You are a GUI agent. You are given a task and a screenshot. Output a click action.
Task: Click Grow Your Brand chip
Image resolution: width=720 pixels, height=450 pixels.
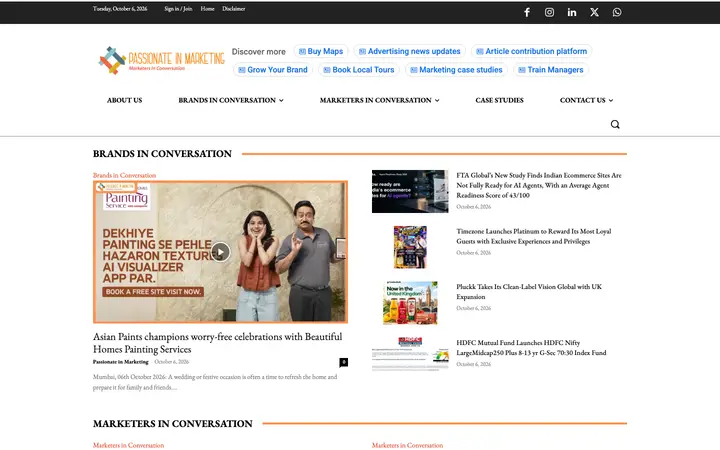(273, 70)
